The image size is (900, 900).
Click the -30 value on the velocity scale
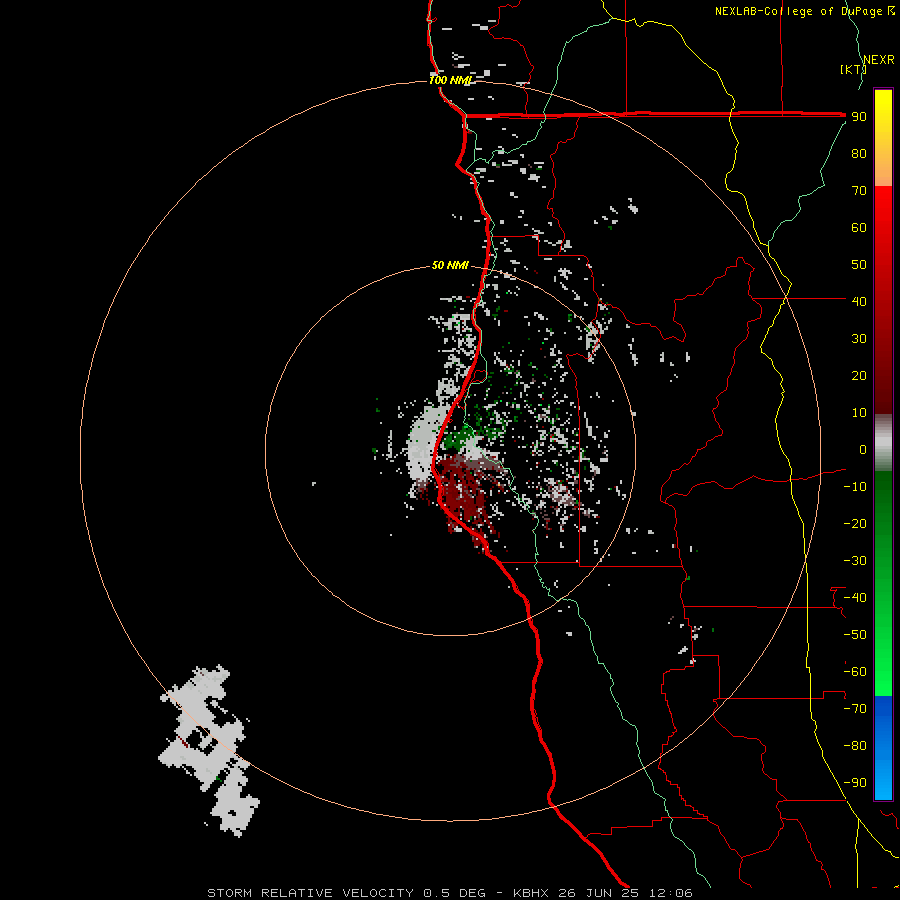[x=855, y=561]
